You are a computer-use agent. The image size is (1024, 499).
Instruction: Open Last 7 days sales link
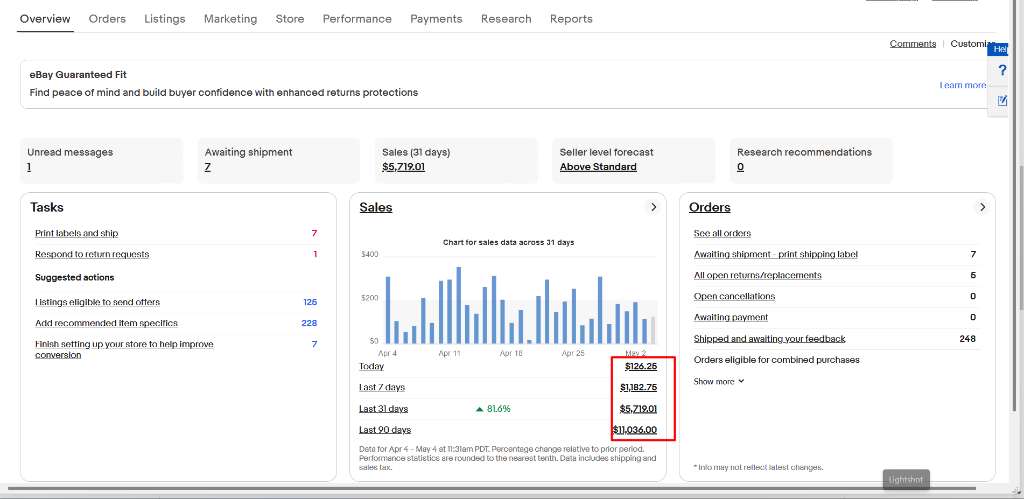click(382, 387)
